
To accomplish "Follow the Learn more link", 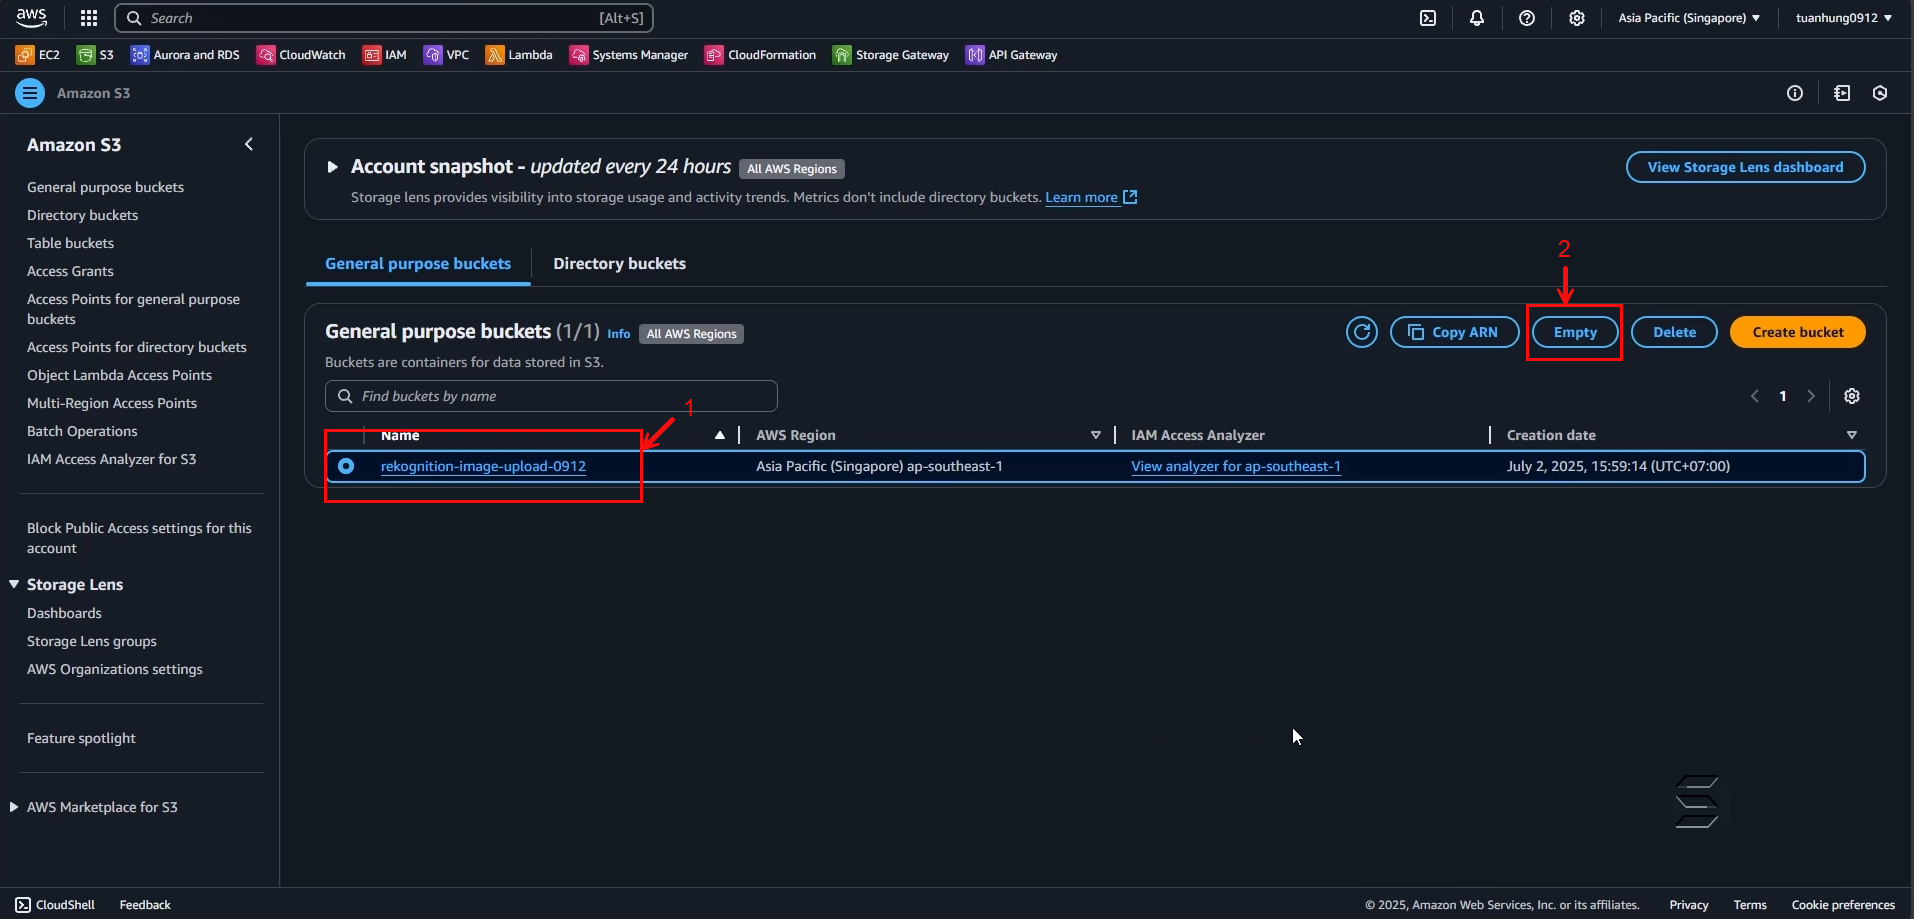I will tap(1091, 197).
